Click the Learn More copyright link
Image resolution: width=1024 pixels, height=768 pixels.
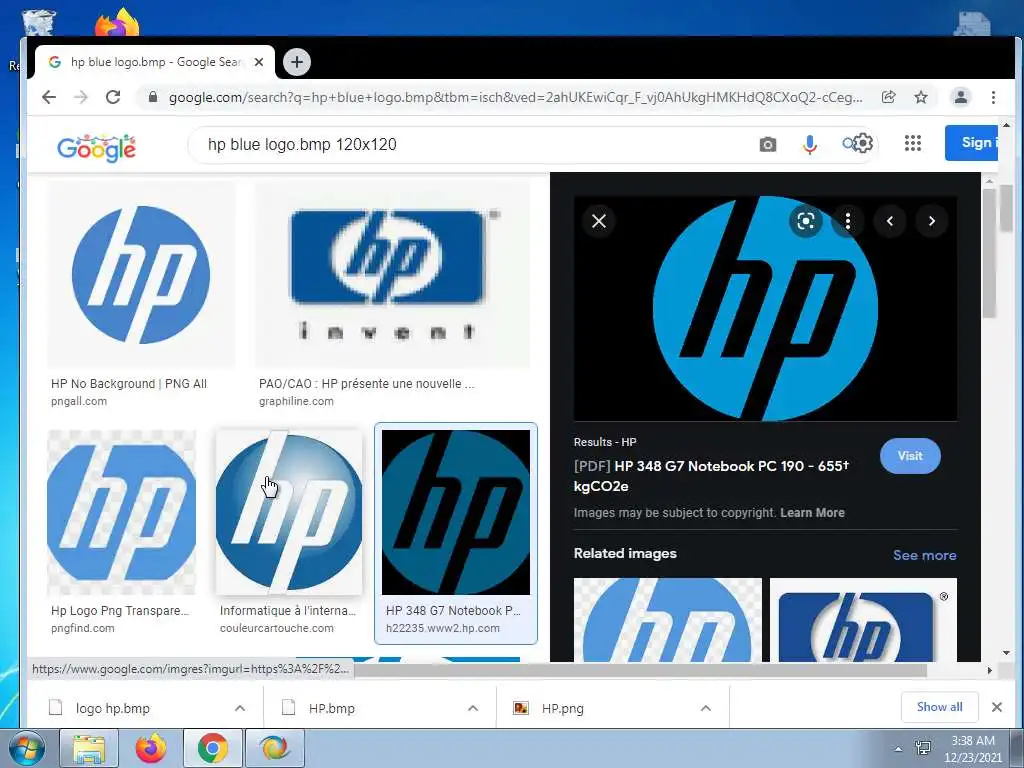pyautogui.click(x=812, y=513)
